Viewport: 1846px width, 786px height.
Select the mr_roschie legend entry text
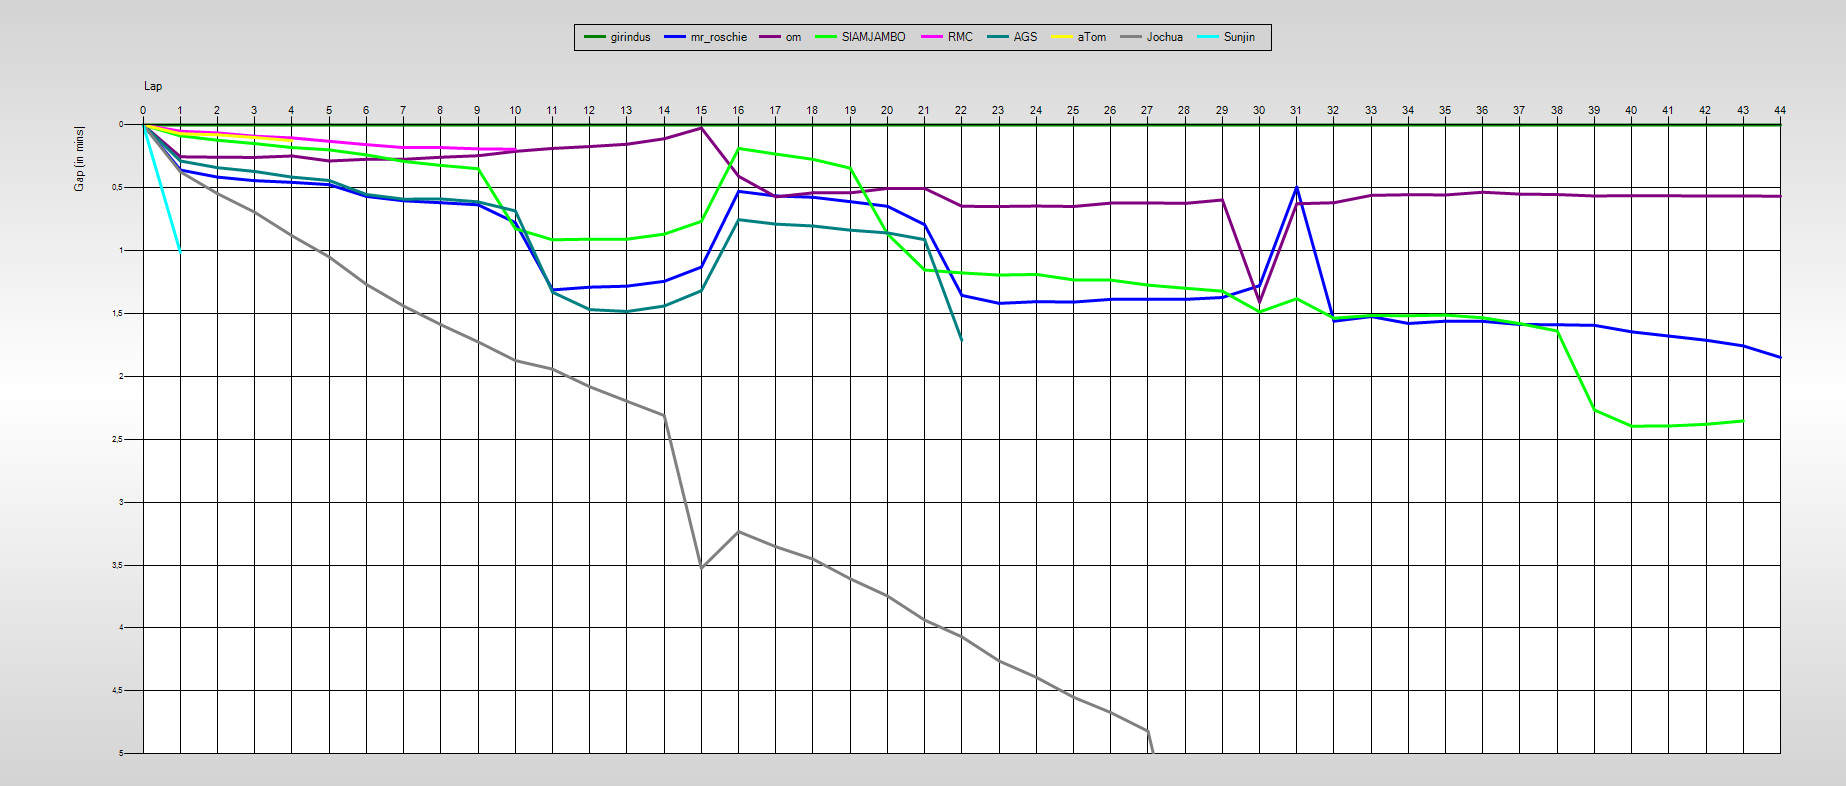(x=718, y=37)
